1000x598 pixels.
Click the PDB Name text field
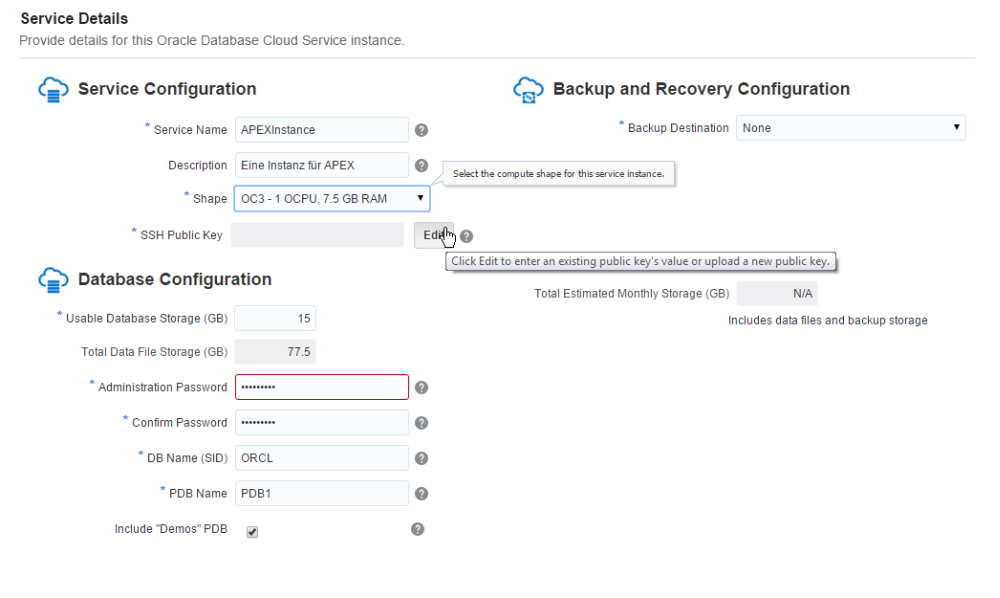pyautogui.click(x=320, y=493)
